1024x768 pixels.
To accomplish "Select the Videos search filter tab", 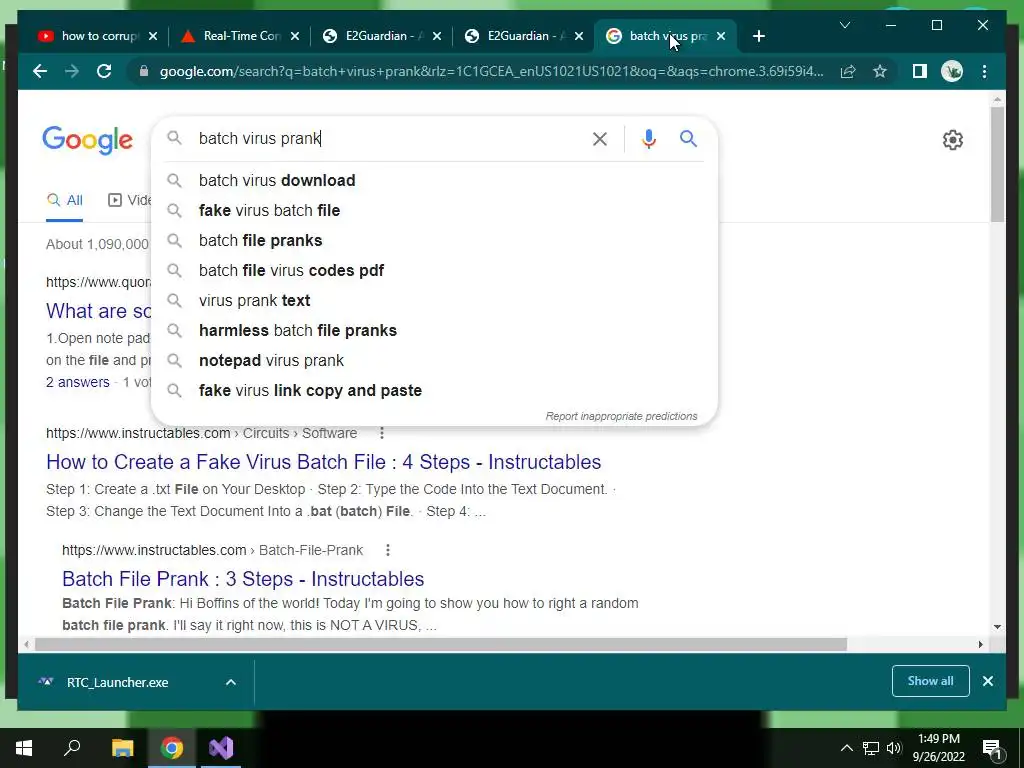I will coord(129,200).
